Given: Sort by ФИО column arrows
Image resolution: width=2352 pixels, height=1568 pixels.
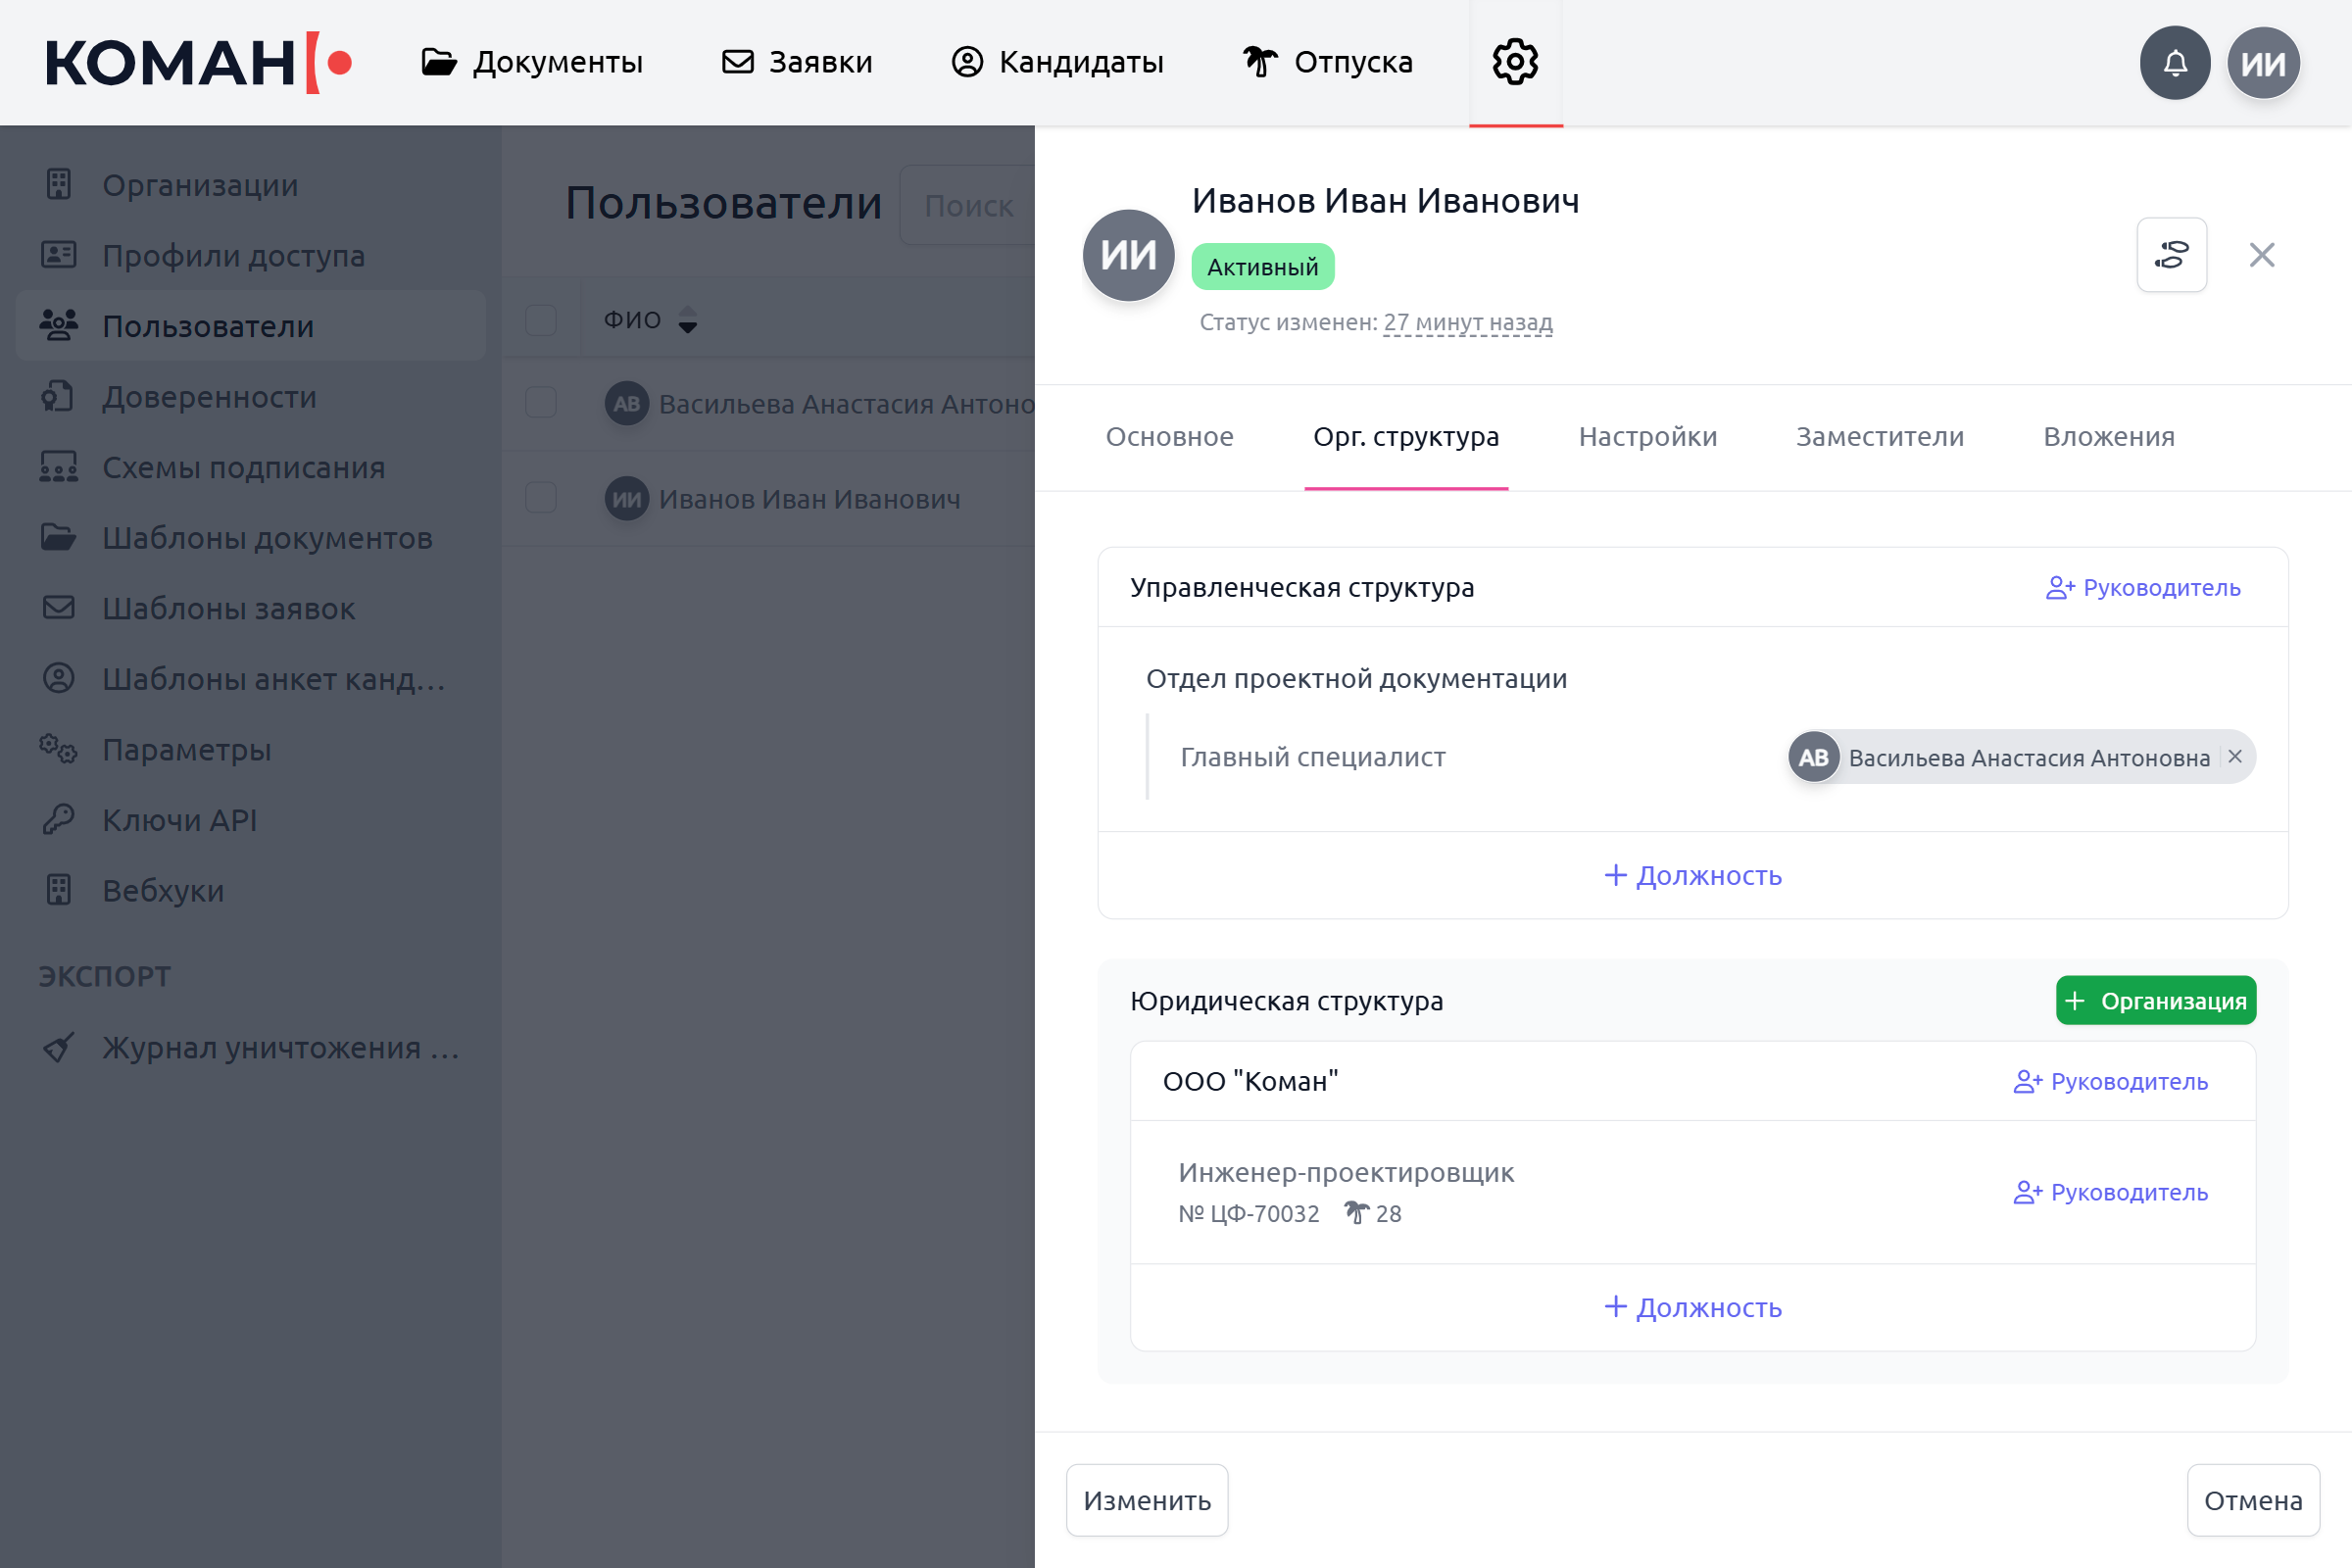Looking at the screenshot, I should (688, 320).
